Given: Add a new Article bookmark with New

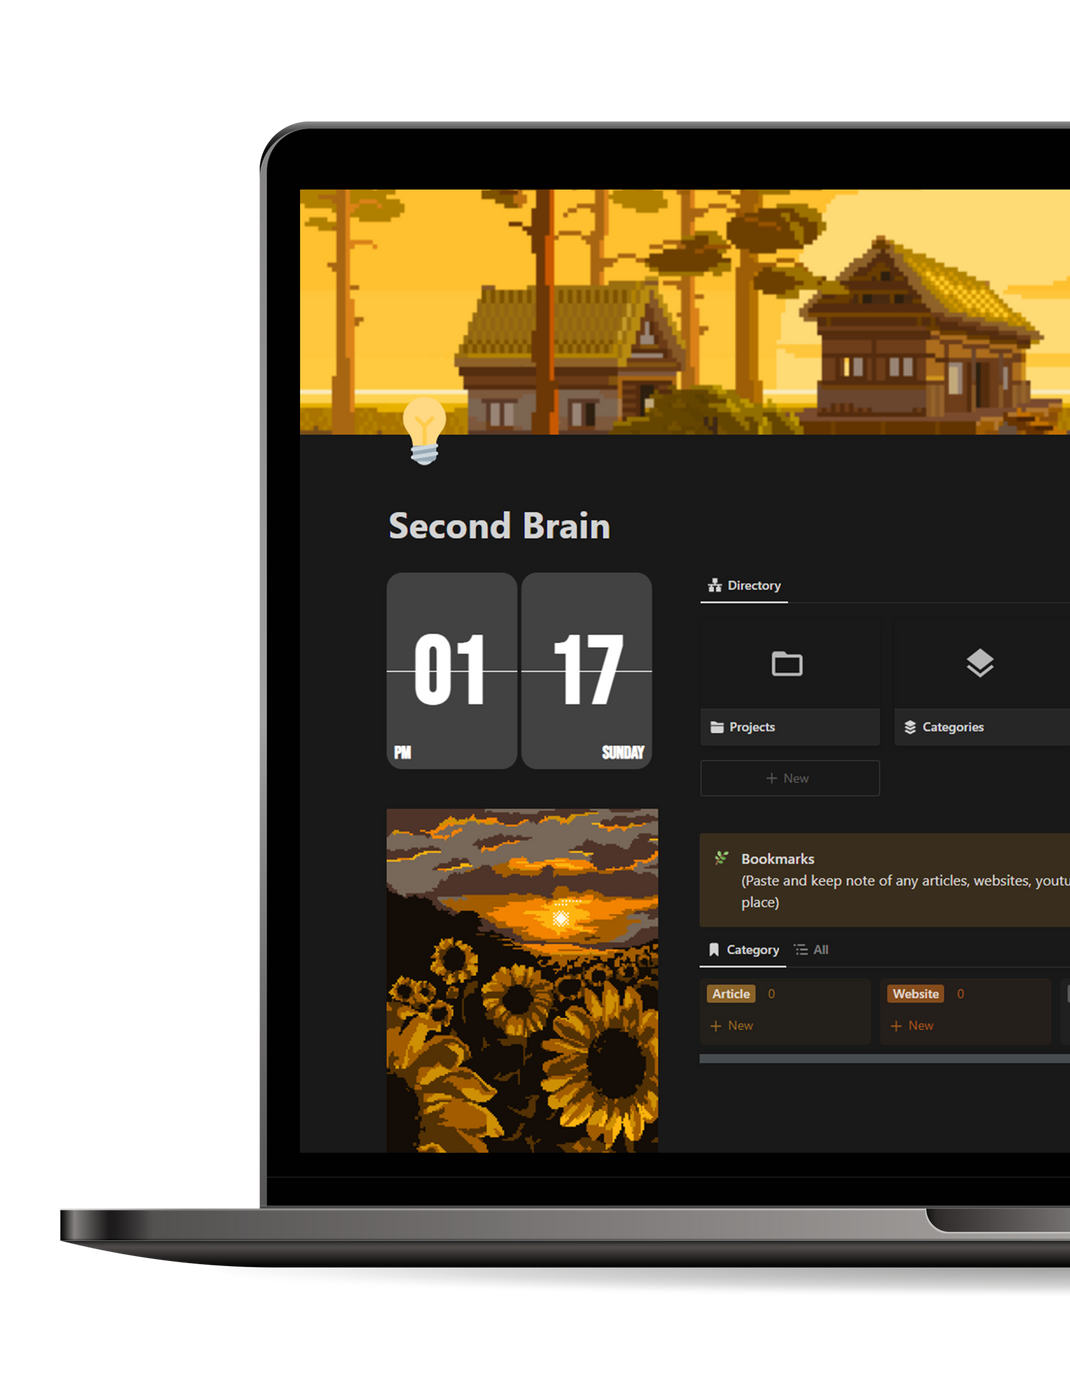Looking at the screenshot, I should [732, 1025].
